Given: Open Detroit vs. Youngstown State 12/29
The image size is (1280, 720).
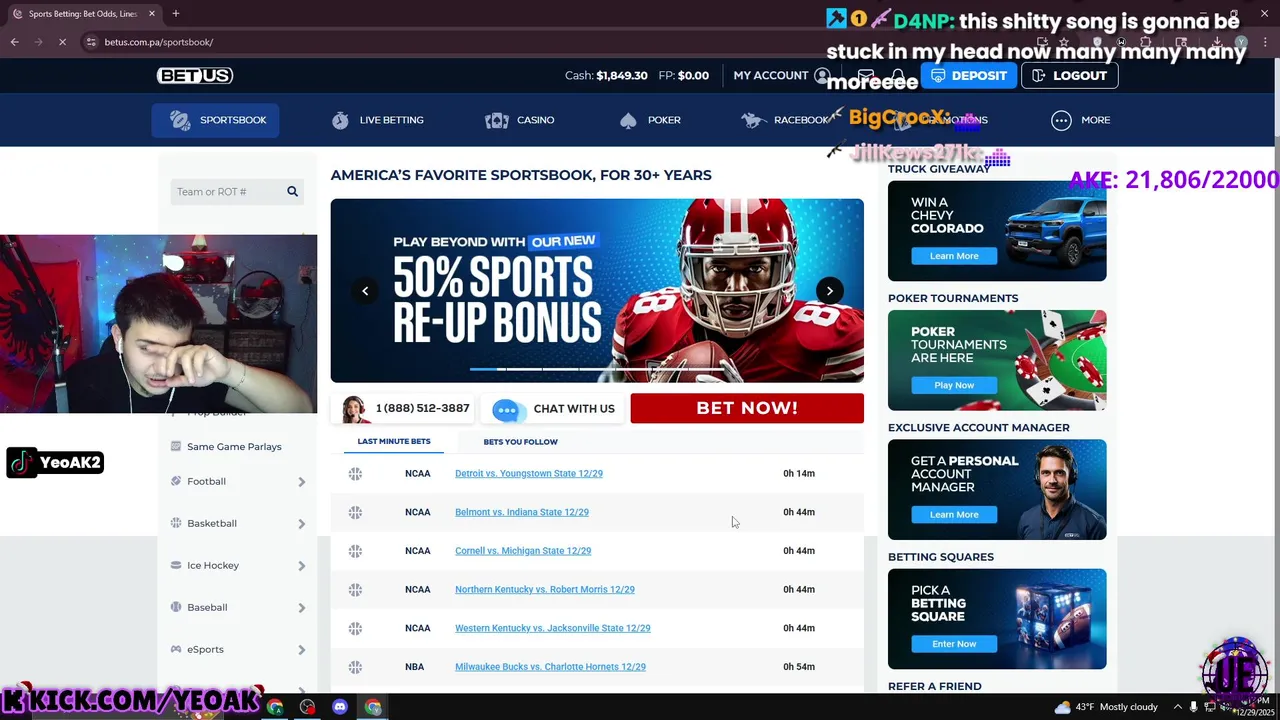Looking at the screenshot, I should click(529, 473).
